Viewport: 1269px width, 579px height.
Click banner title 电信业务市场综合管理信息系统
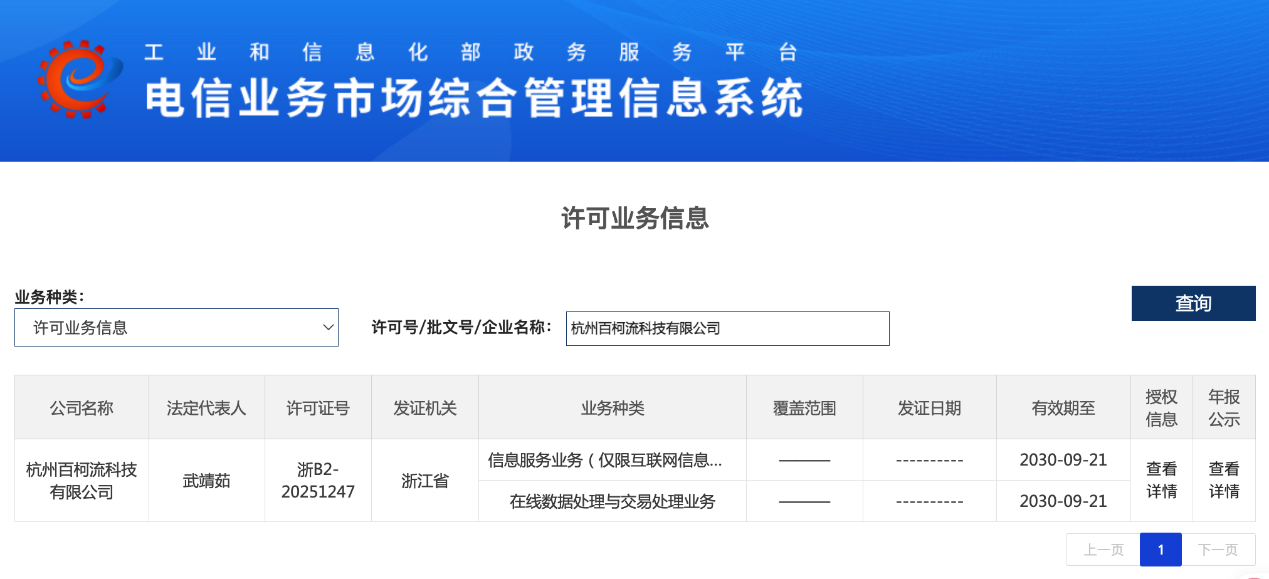(x=474, y=98)
